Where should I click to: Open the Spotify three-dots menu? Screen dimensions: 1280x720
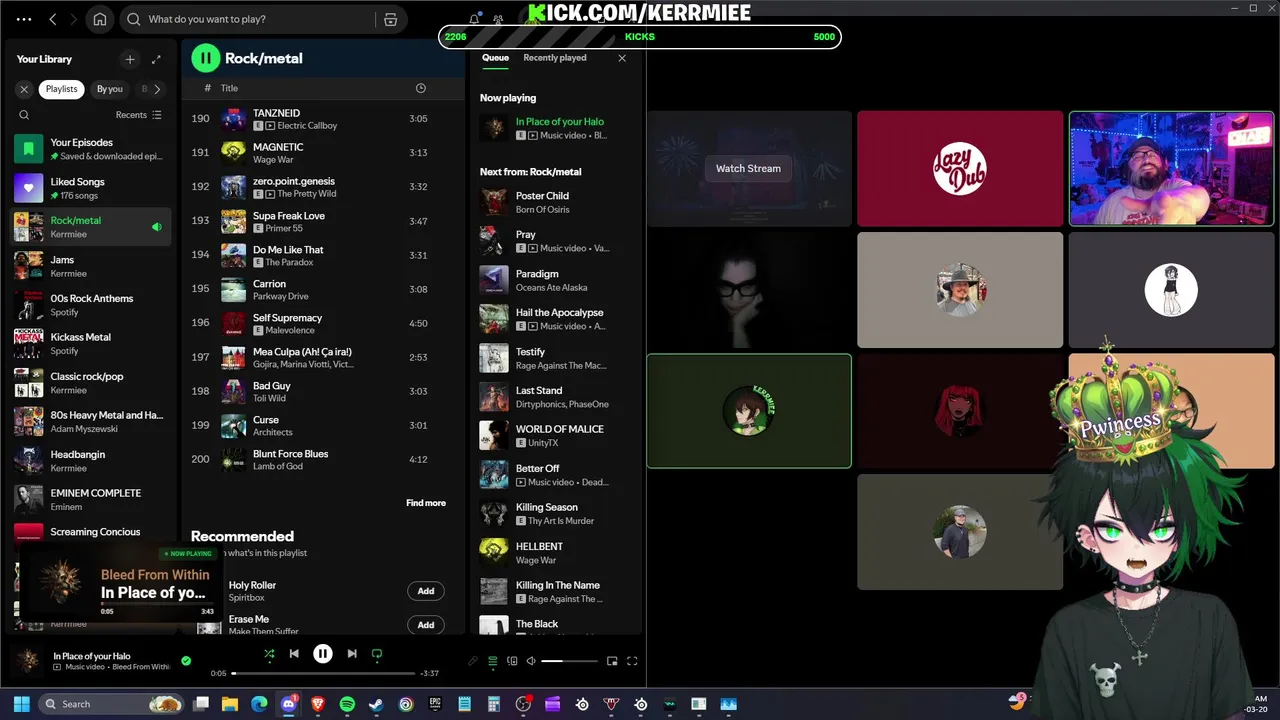pyautogui.click(x=24, y=19)
